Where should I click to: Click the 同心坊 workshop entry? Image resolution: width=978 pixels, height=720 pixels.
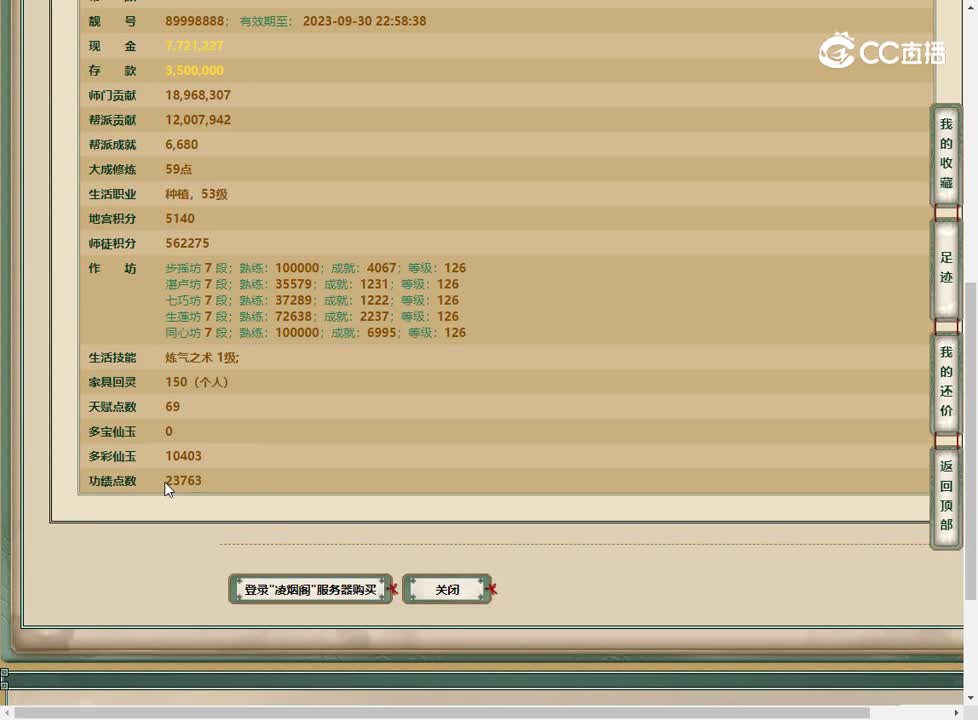(x=183, y=333)
